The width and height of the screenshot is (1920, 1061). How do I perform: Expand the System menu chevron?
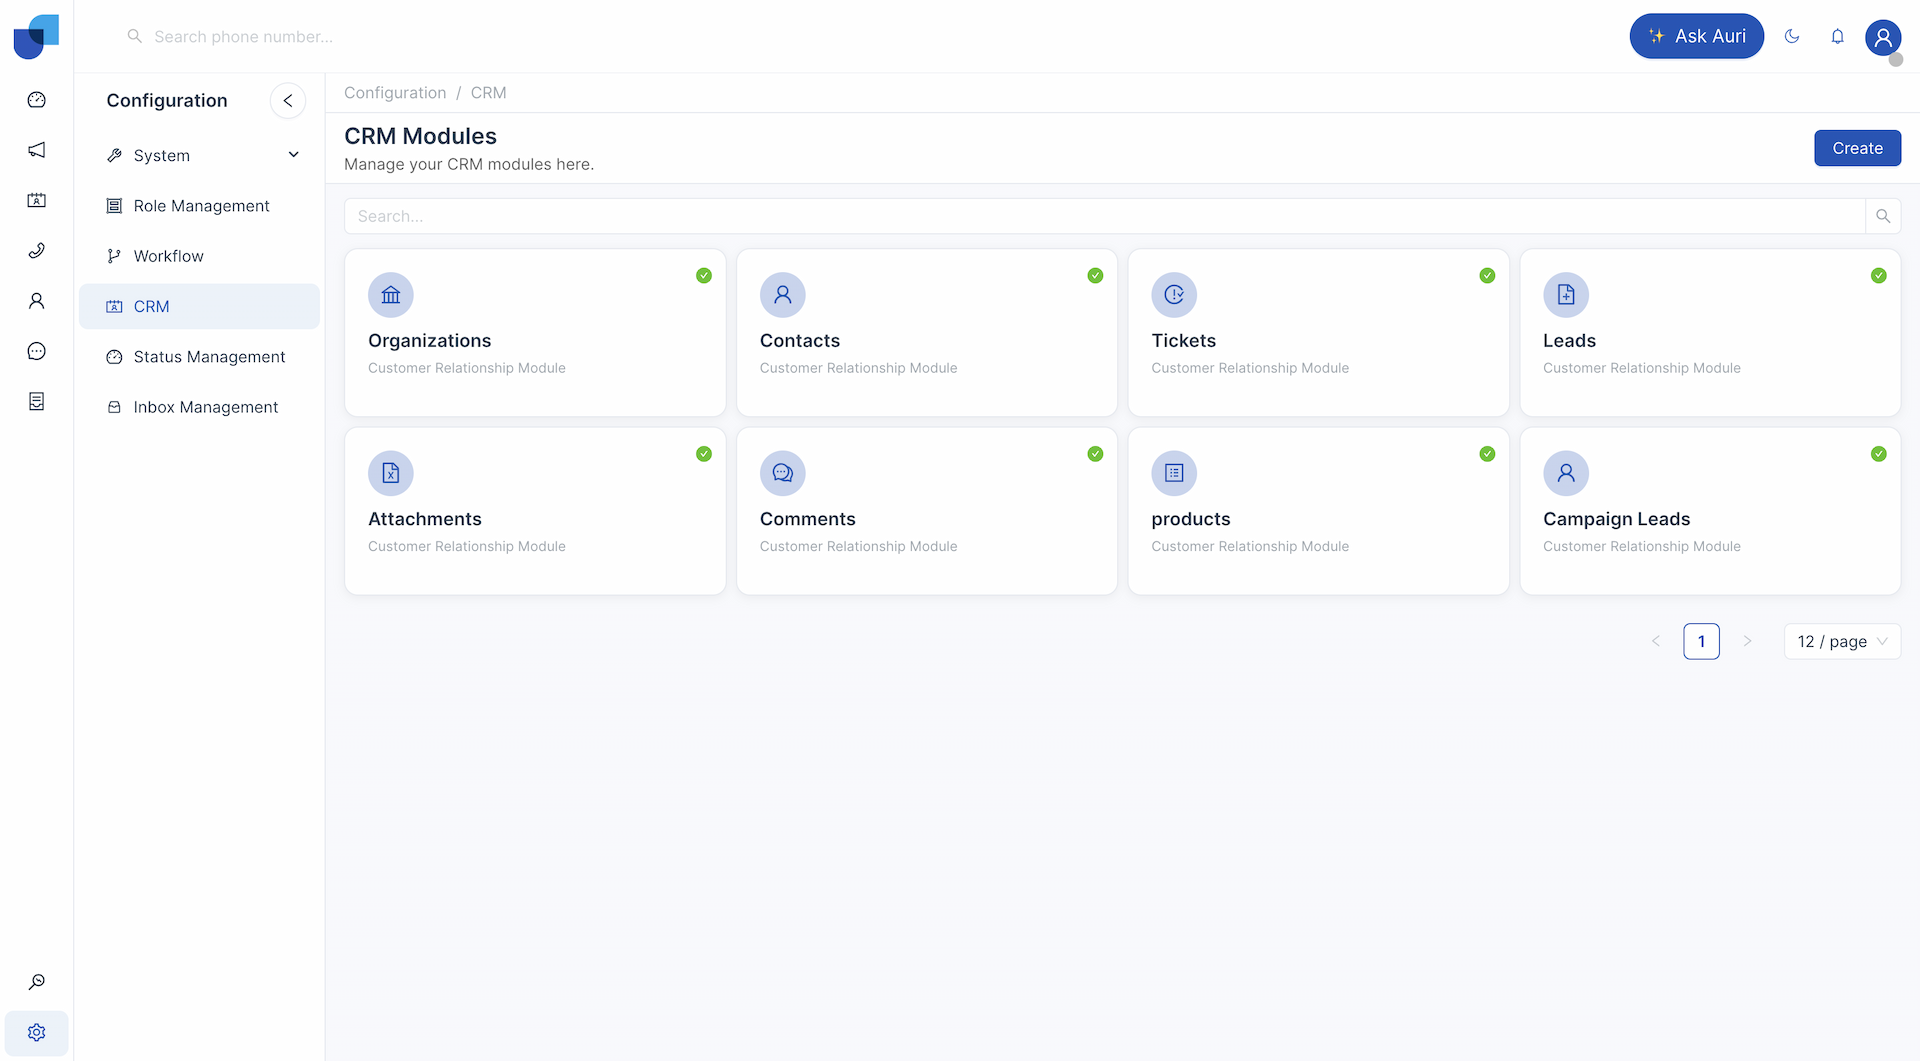coord(294,155)
